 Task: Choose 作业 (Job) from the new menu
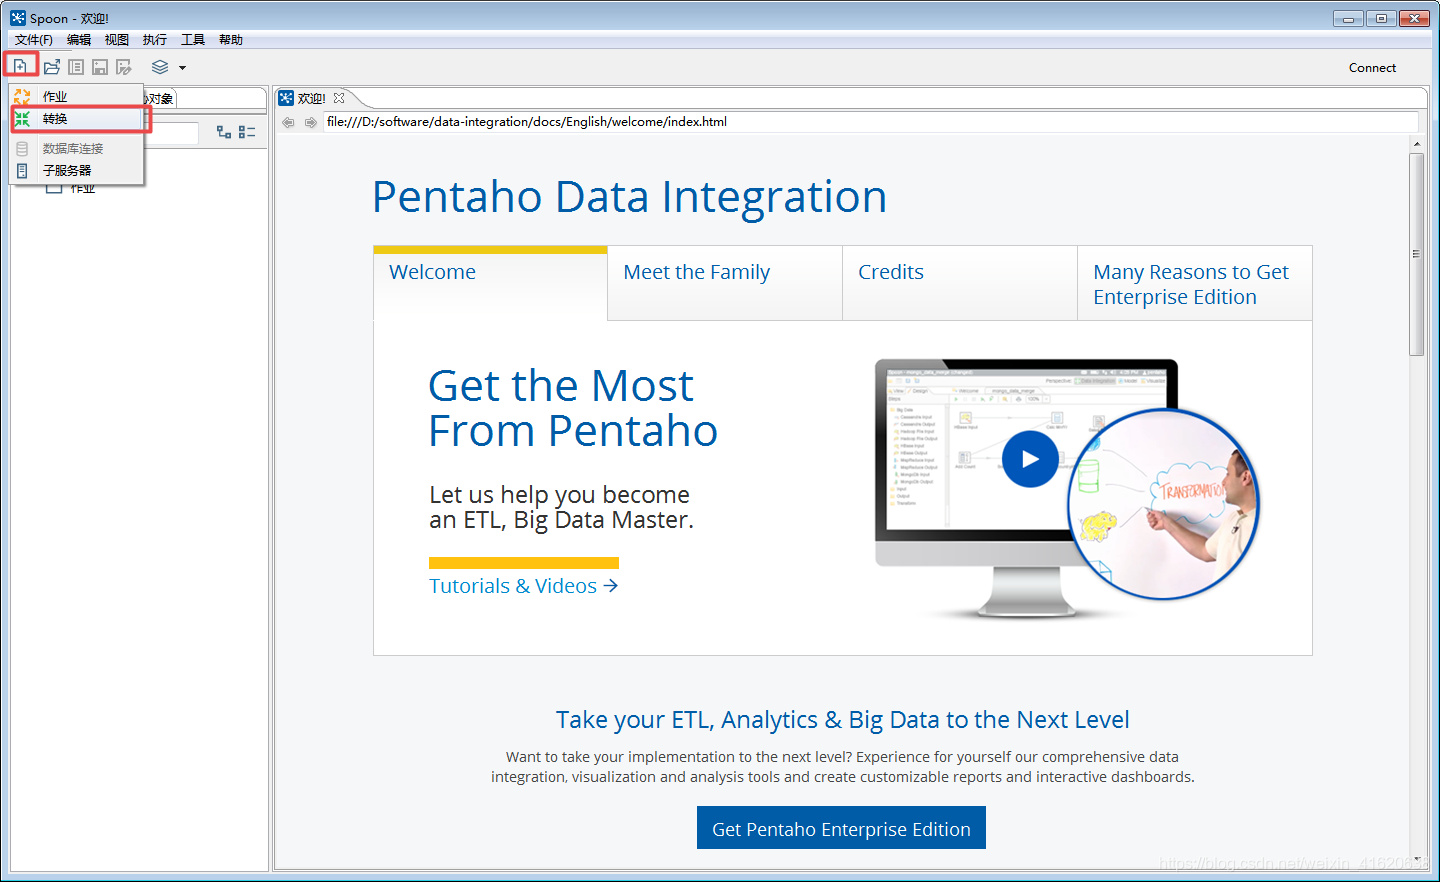pyautogui.click(x=77, y=96)
